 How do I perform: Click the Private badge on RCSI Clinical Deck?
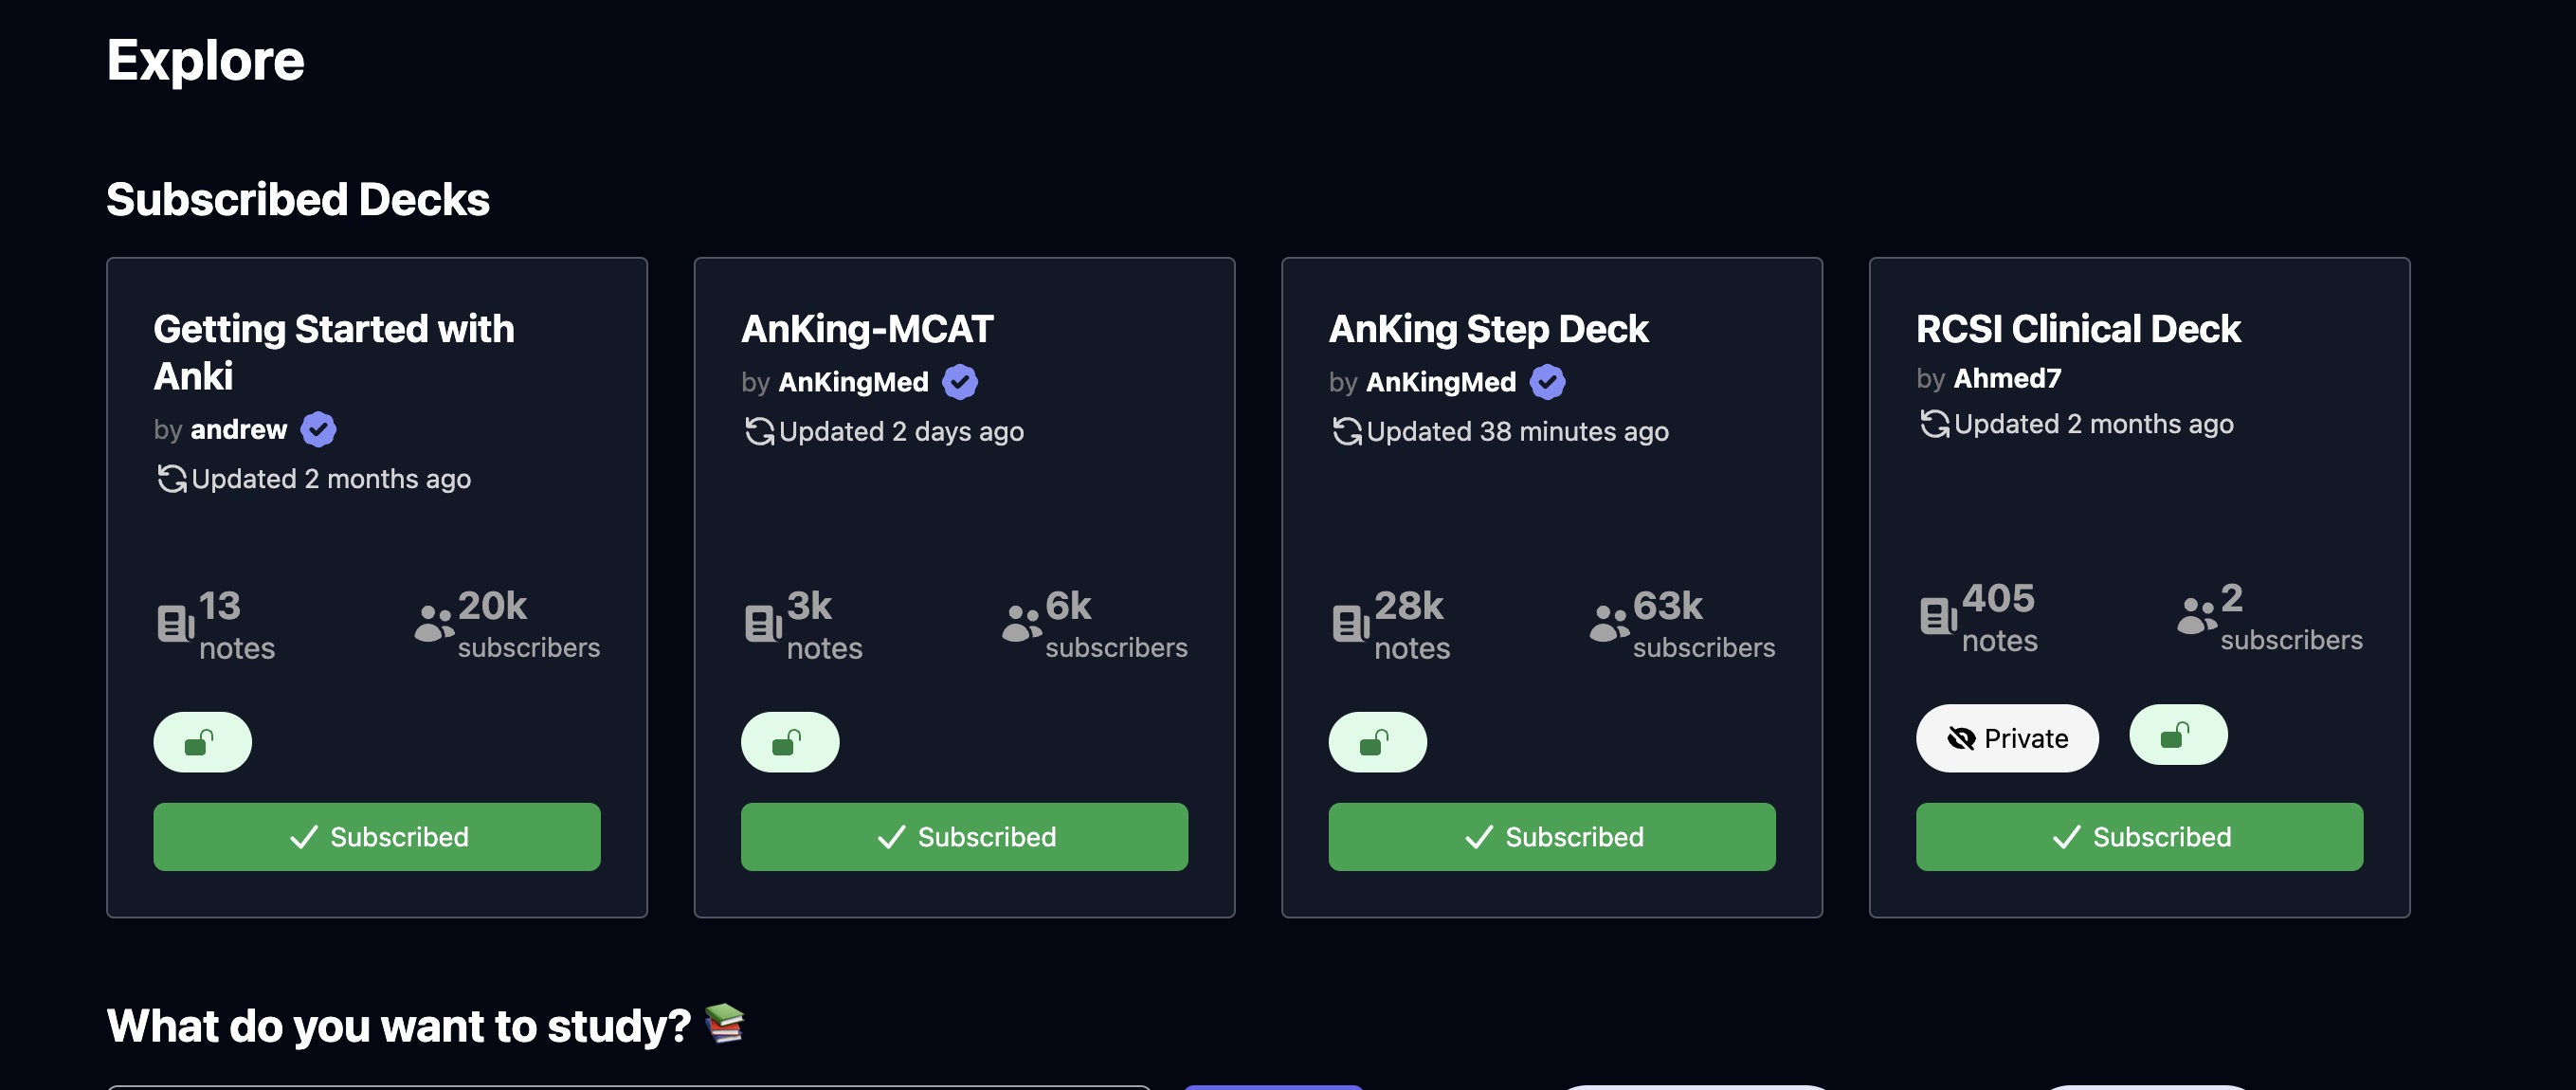[2007, 738]
